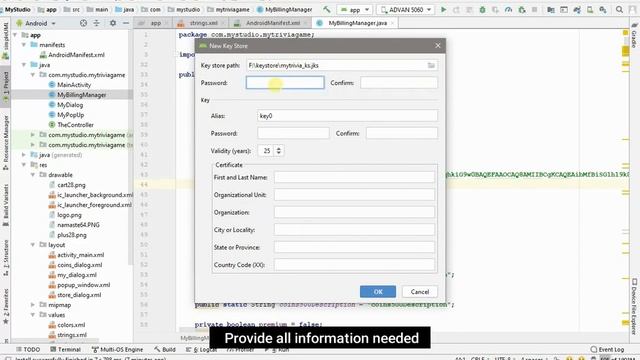Click the Stop icon in the toolbar
Image resolution: width=640 pixels, height=360 pixels.
click(x=534, y=9)
